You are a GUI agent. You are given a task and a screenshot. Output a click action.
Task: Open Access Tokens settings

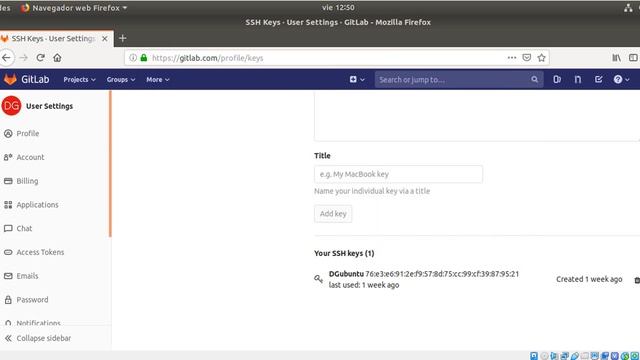coord(40,252)
